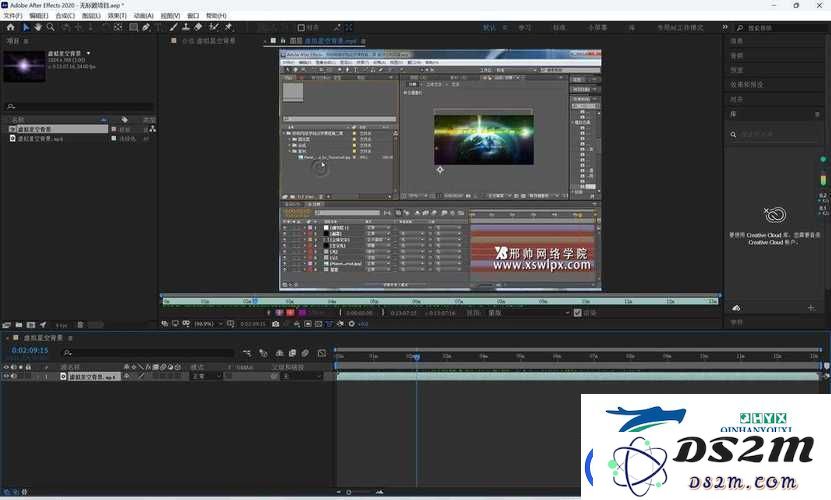The width and height of the screenshot is (831, 500).
Task: Click the add plus icon in Libraries panel
Action: (811, 308)
